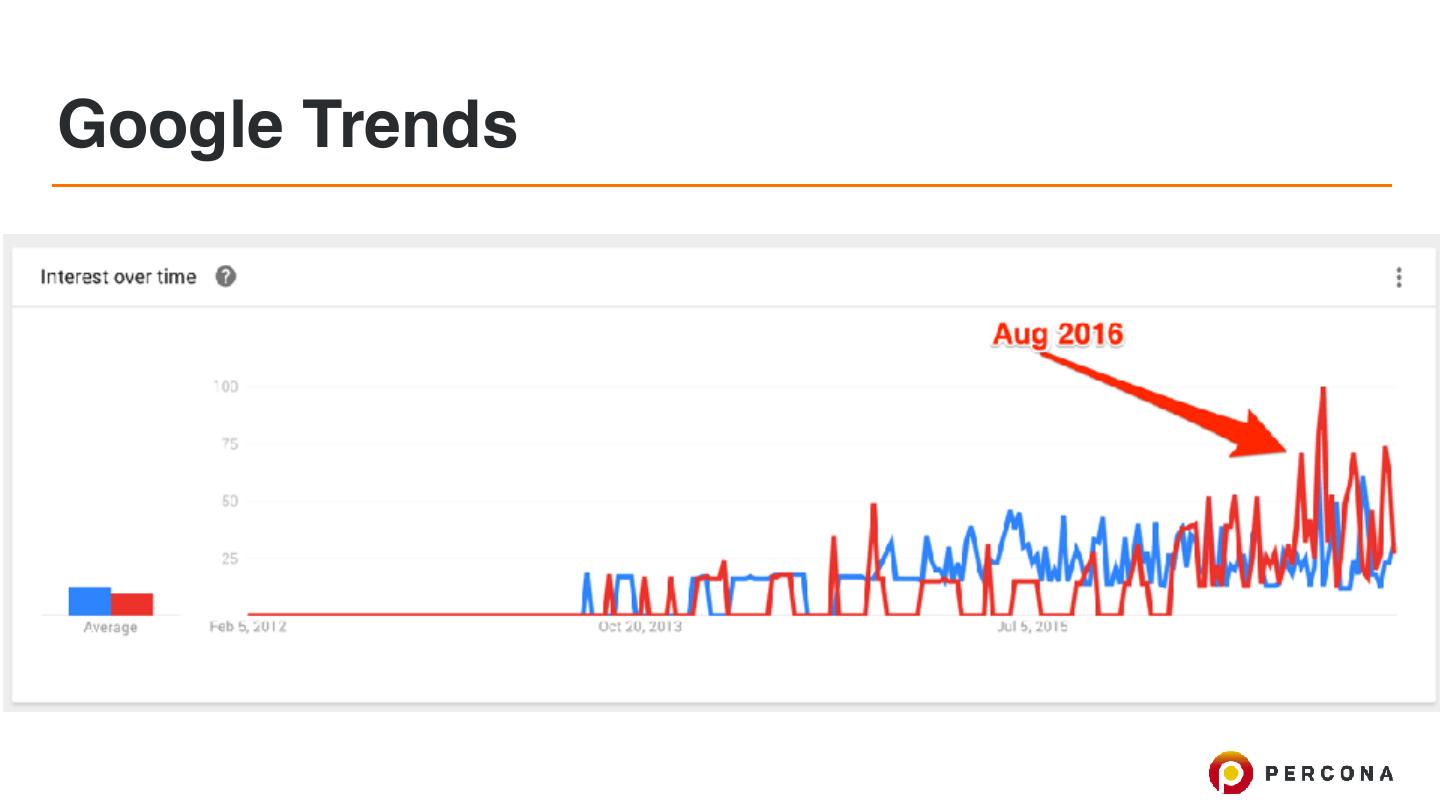Image resolution: width=1440 pixels, height=810 pixels.
Task: Click the 25 value on the y-axis
Action: coord(228,558)
